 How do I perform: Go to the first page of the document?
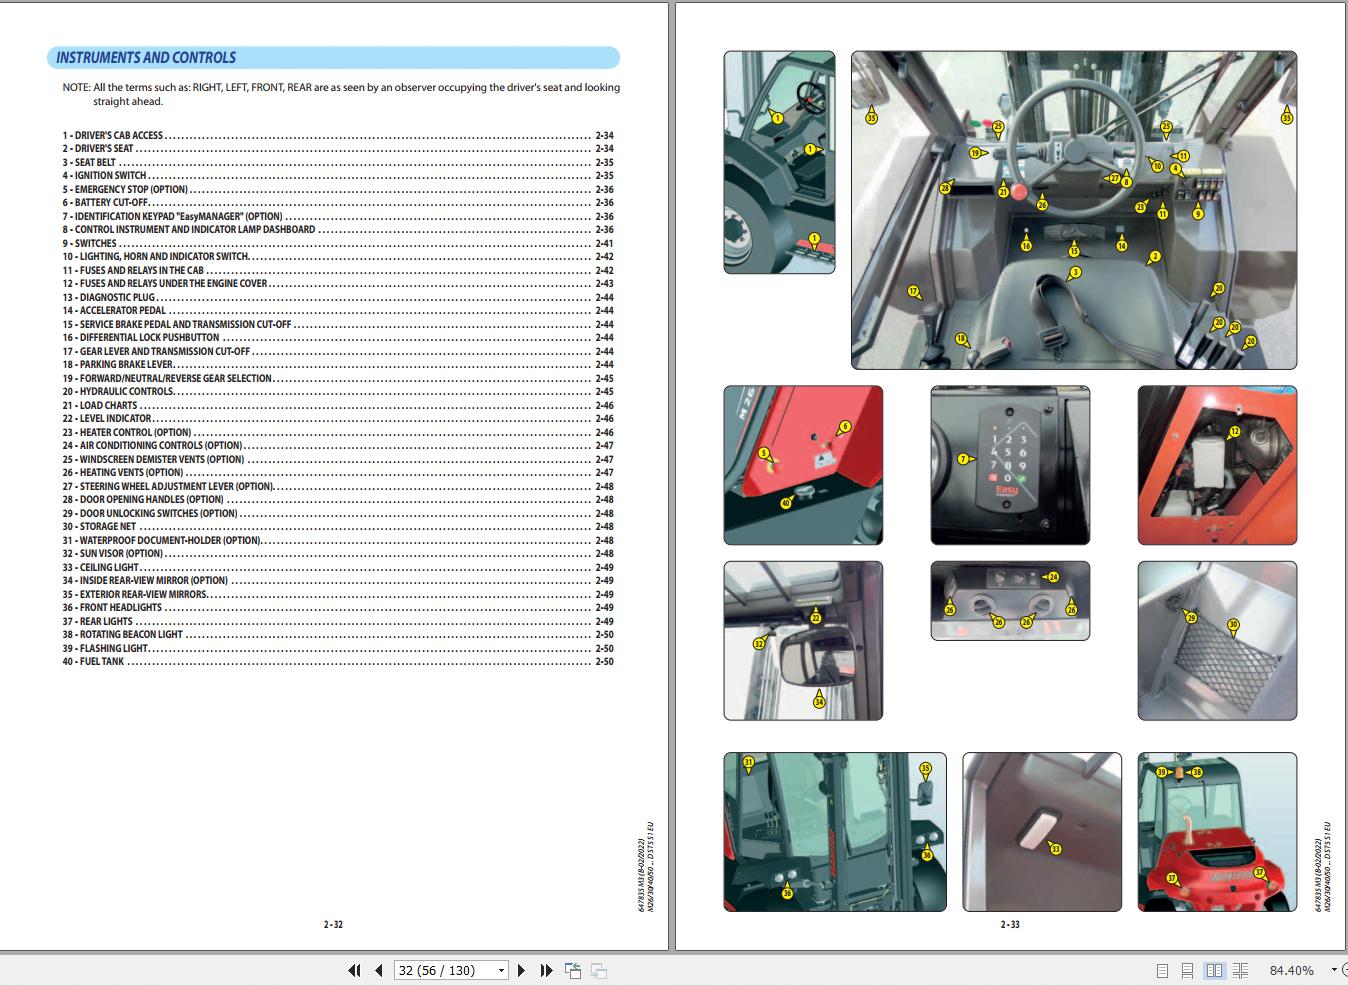(x=354, y=970)
